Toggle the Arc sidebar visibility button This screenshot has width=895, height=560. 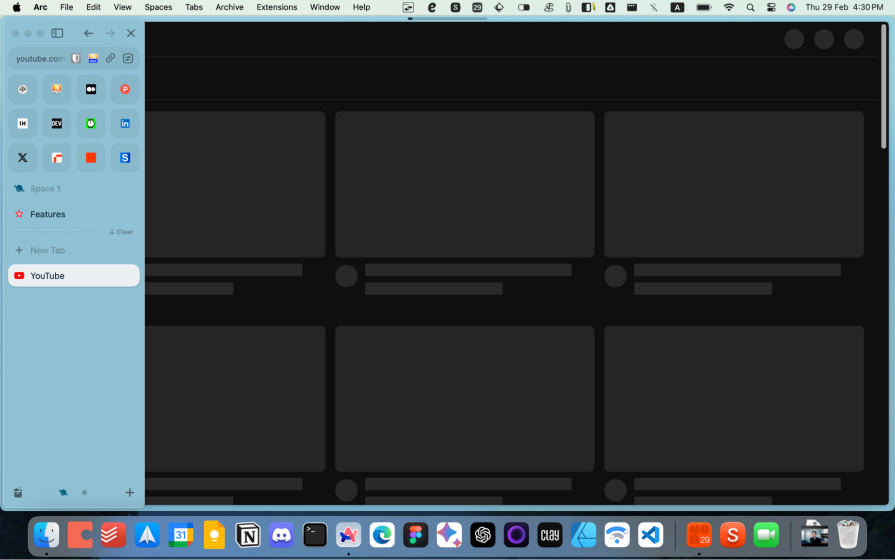[57, 33]
